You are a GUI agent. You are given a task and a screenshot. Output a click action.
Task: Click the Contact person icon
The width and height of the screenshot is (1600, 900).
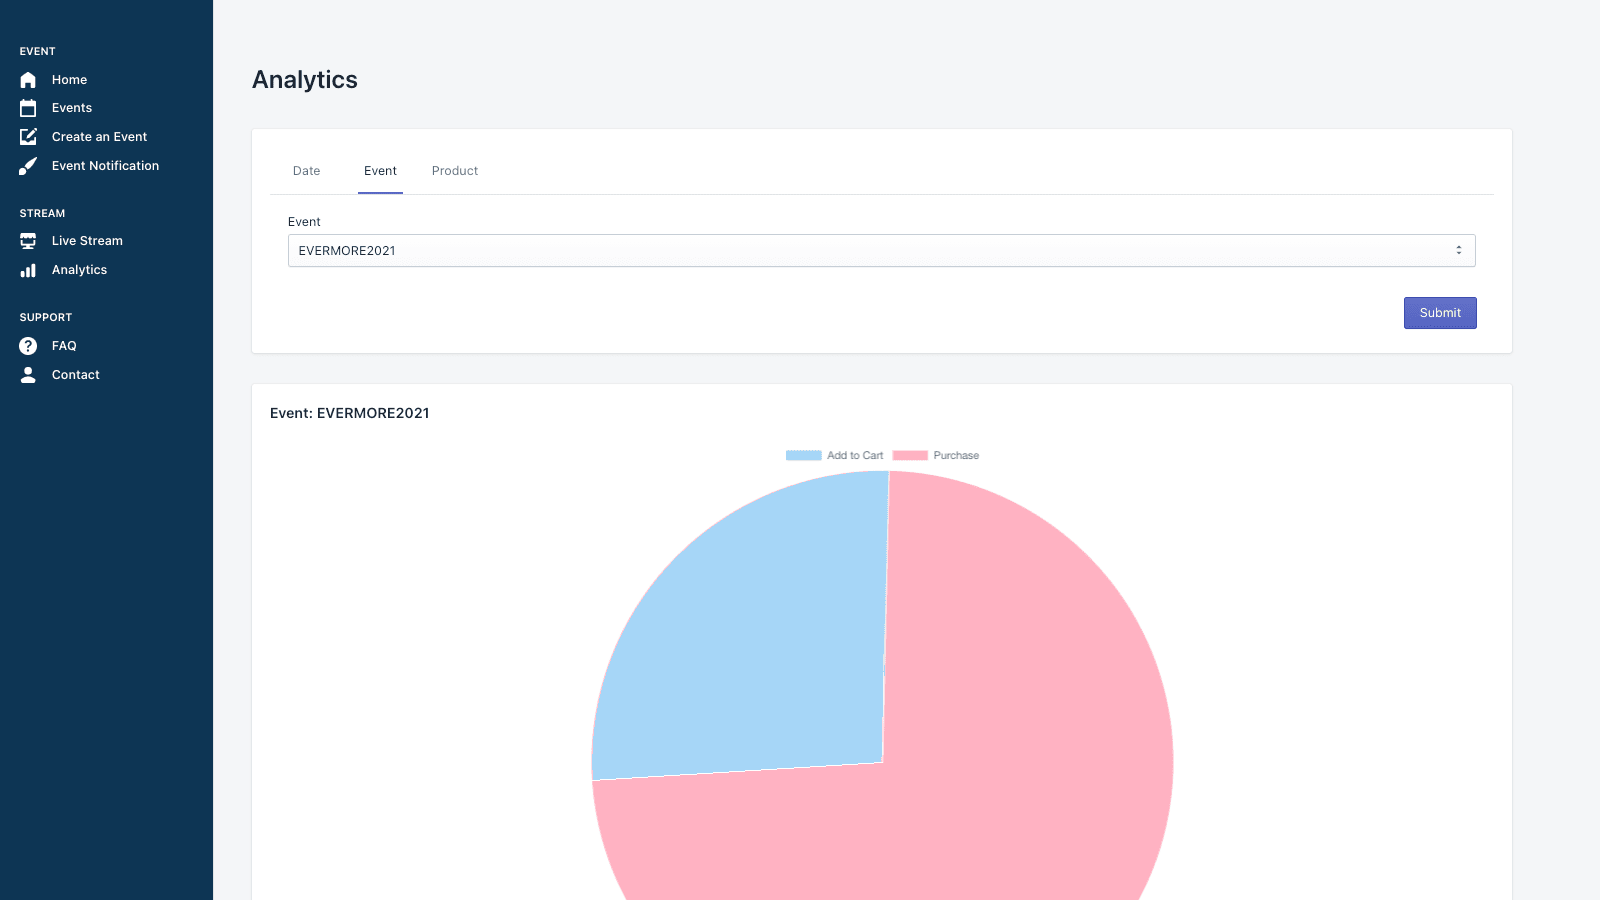pyautogui.click(x=27, y=374)
